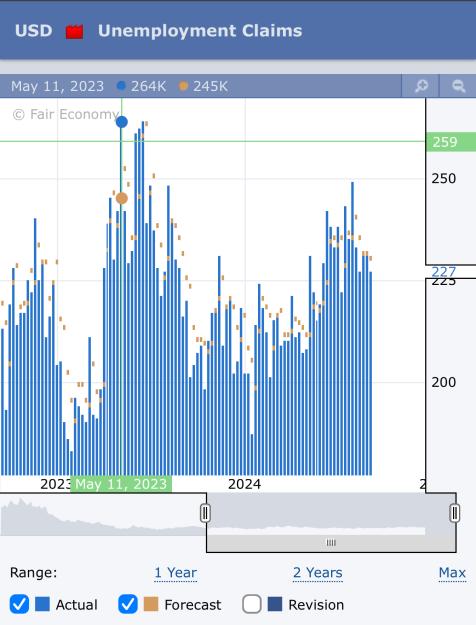Click the 264K actual readout in info bar
This screenshot has height=625, width=476.
pos(148,86)
